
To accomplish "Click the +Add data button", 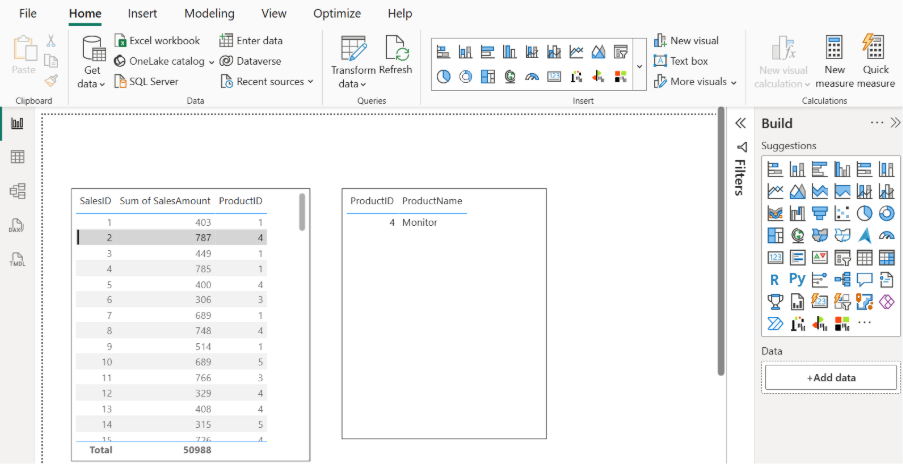I will pyautogui.click(x=830, y=378).
